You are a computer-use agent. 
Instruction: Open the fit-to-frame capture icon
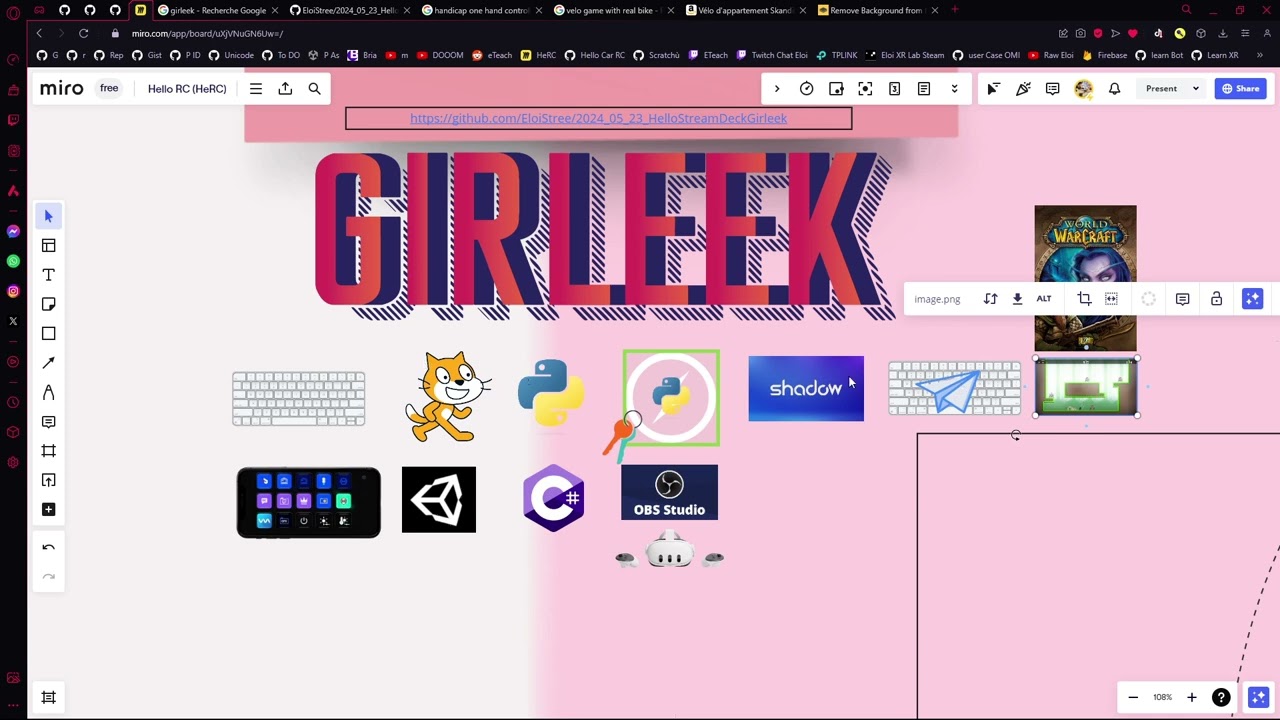(865, 89)
